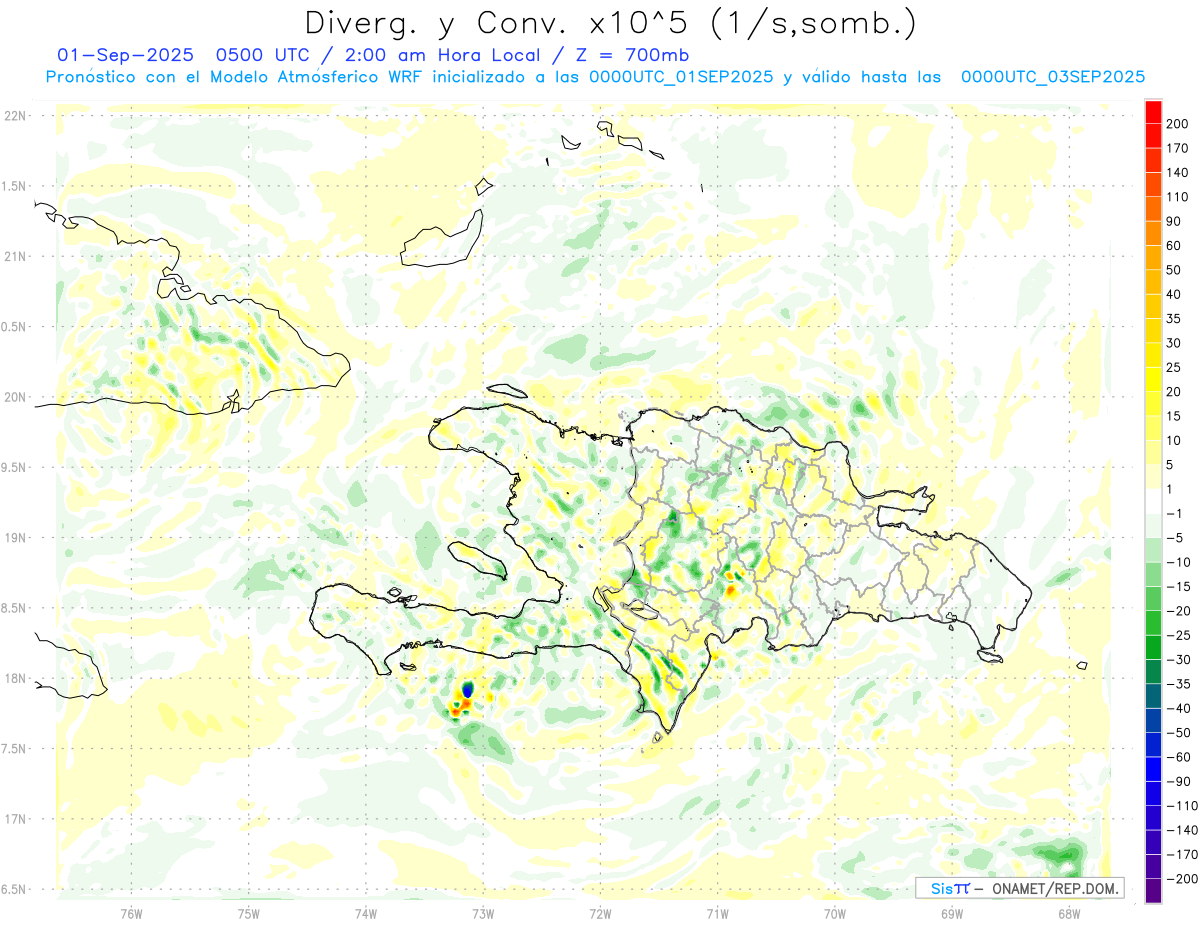Click the positive colorbar value '40'

click(1174, 294)
